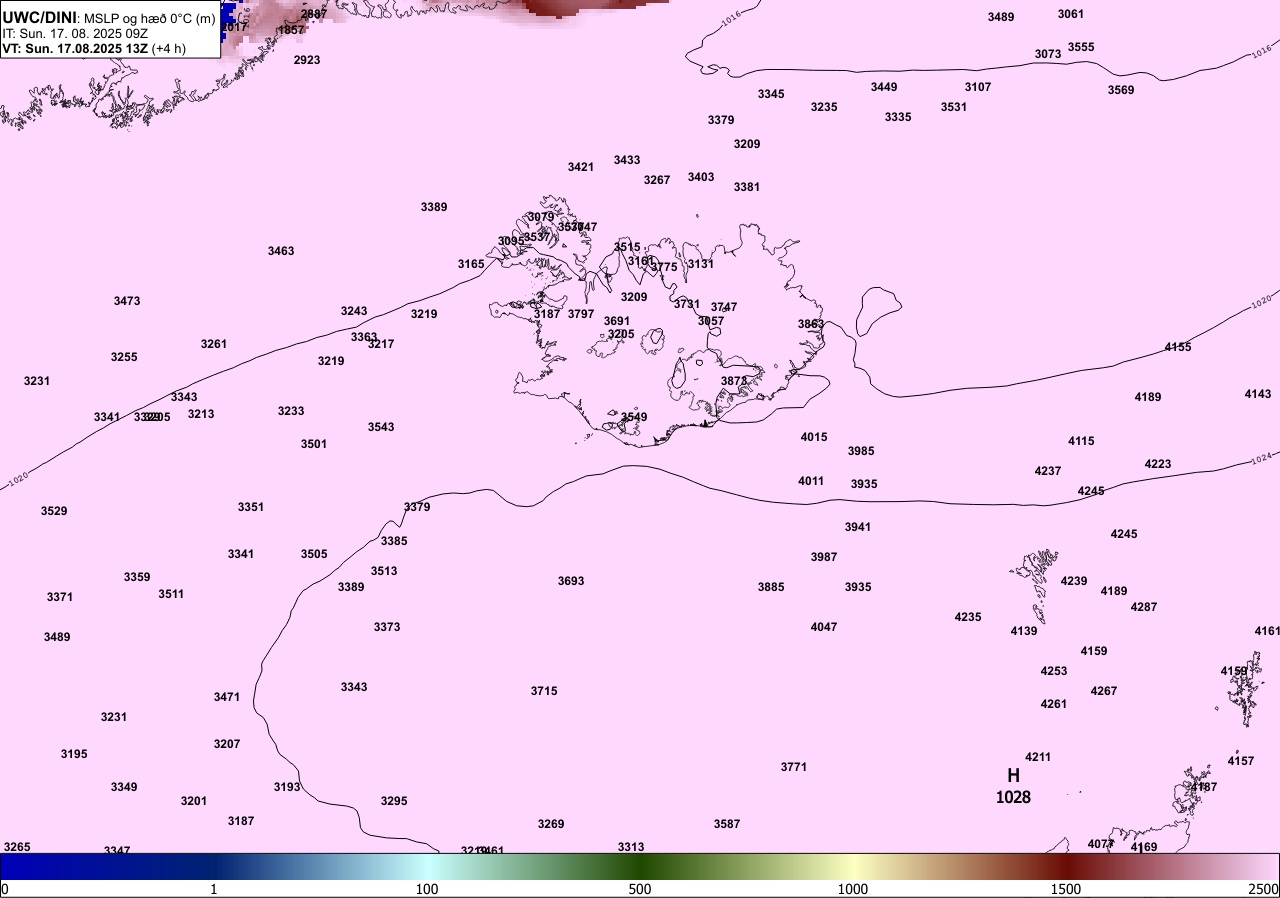Click the height value 3985
The width and height of the screenshot is (1280, 898).
click(x=861, y=451)
